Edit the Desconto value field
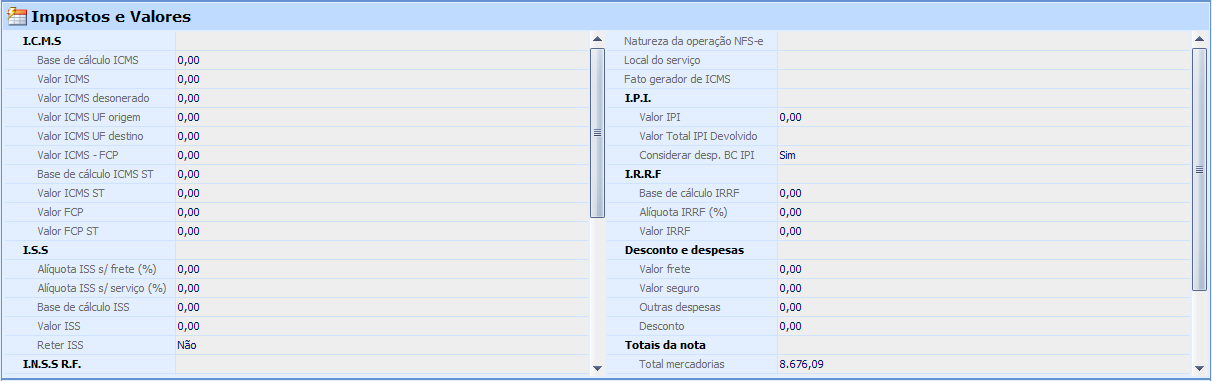1212x381 pixels. (x=984, y=326)
